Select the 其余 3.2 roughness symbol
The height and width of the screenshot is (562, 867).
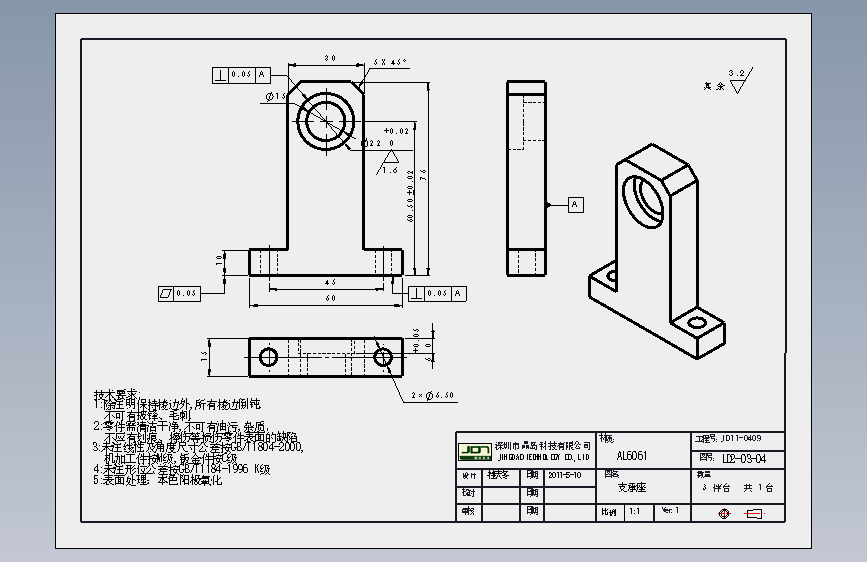[x=728, y=81]
